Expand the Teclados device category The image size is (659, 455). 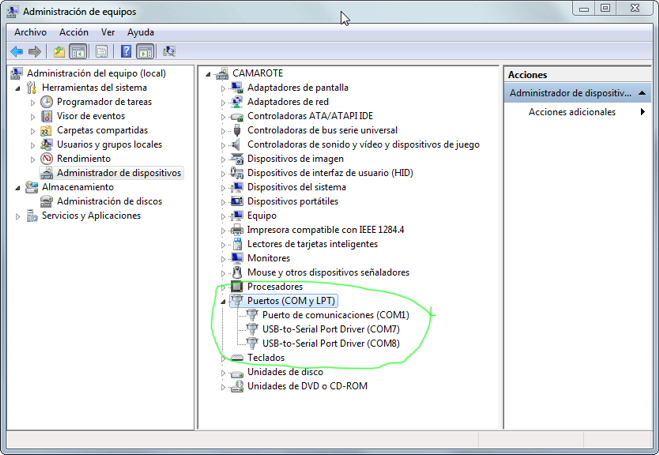point(223,358)
